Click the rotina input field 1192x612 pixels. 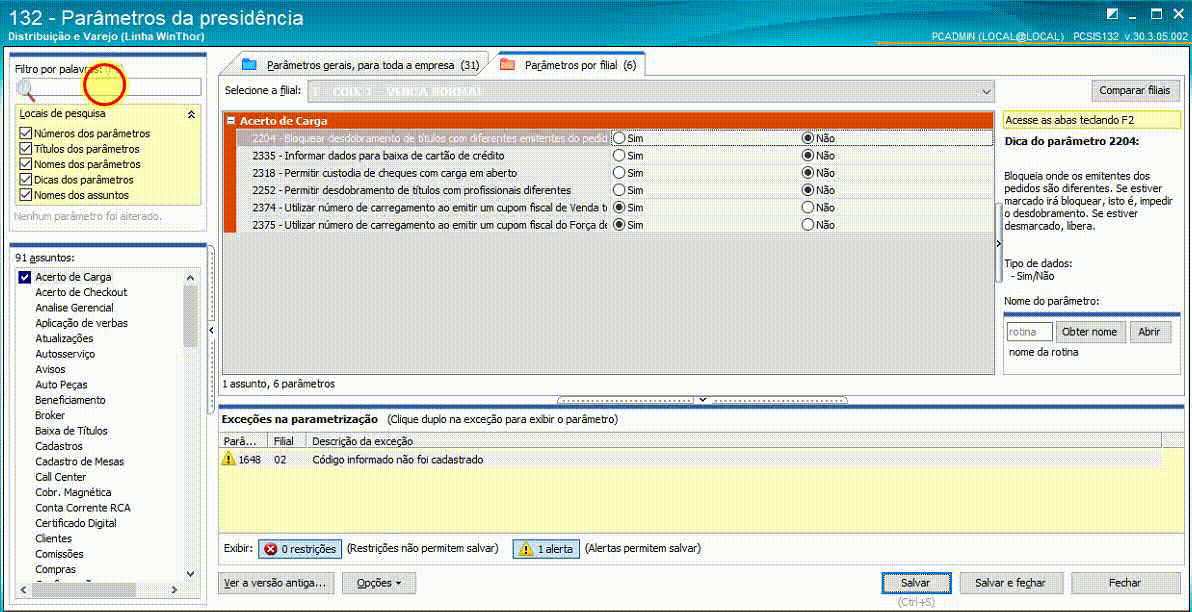tap(1029, 332)
